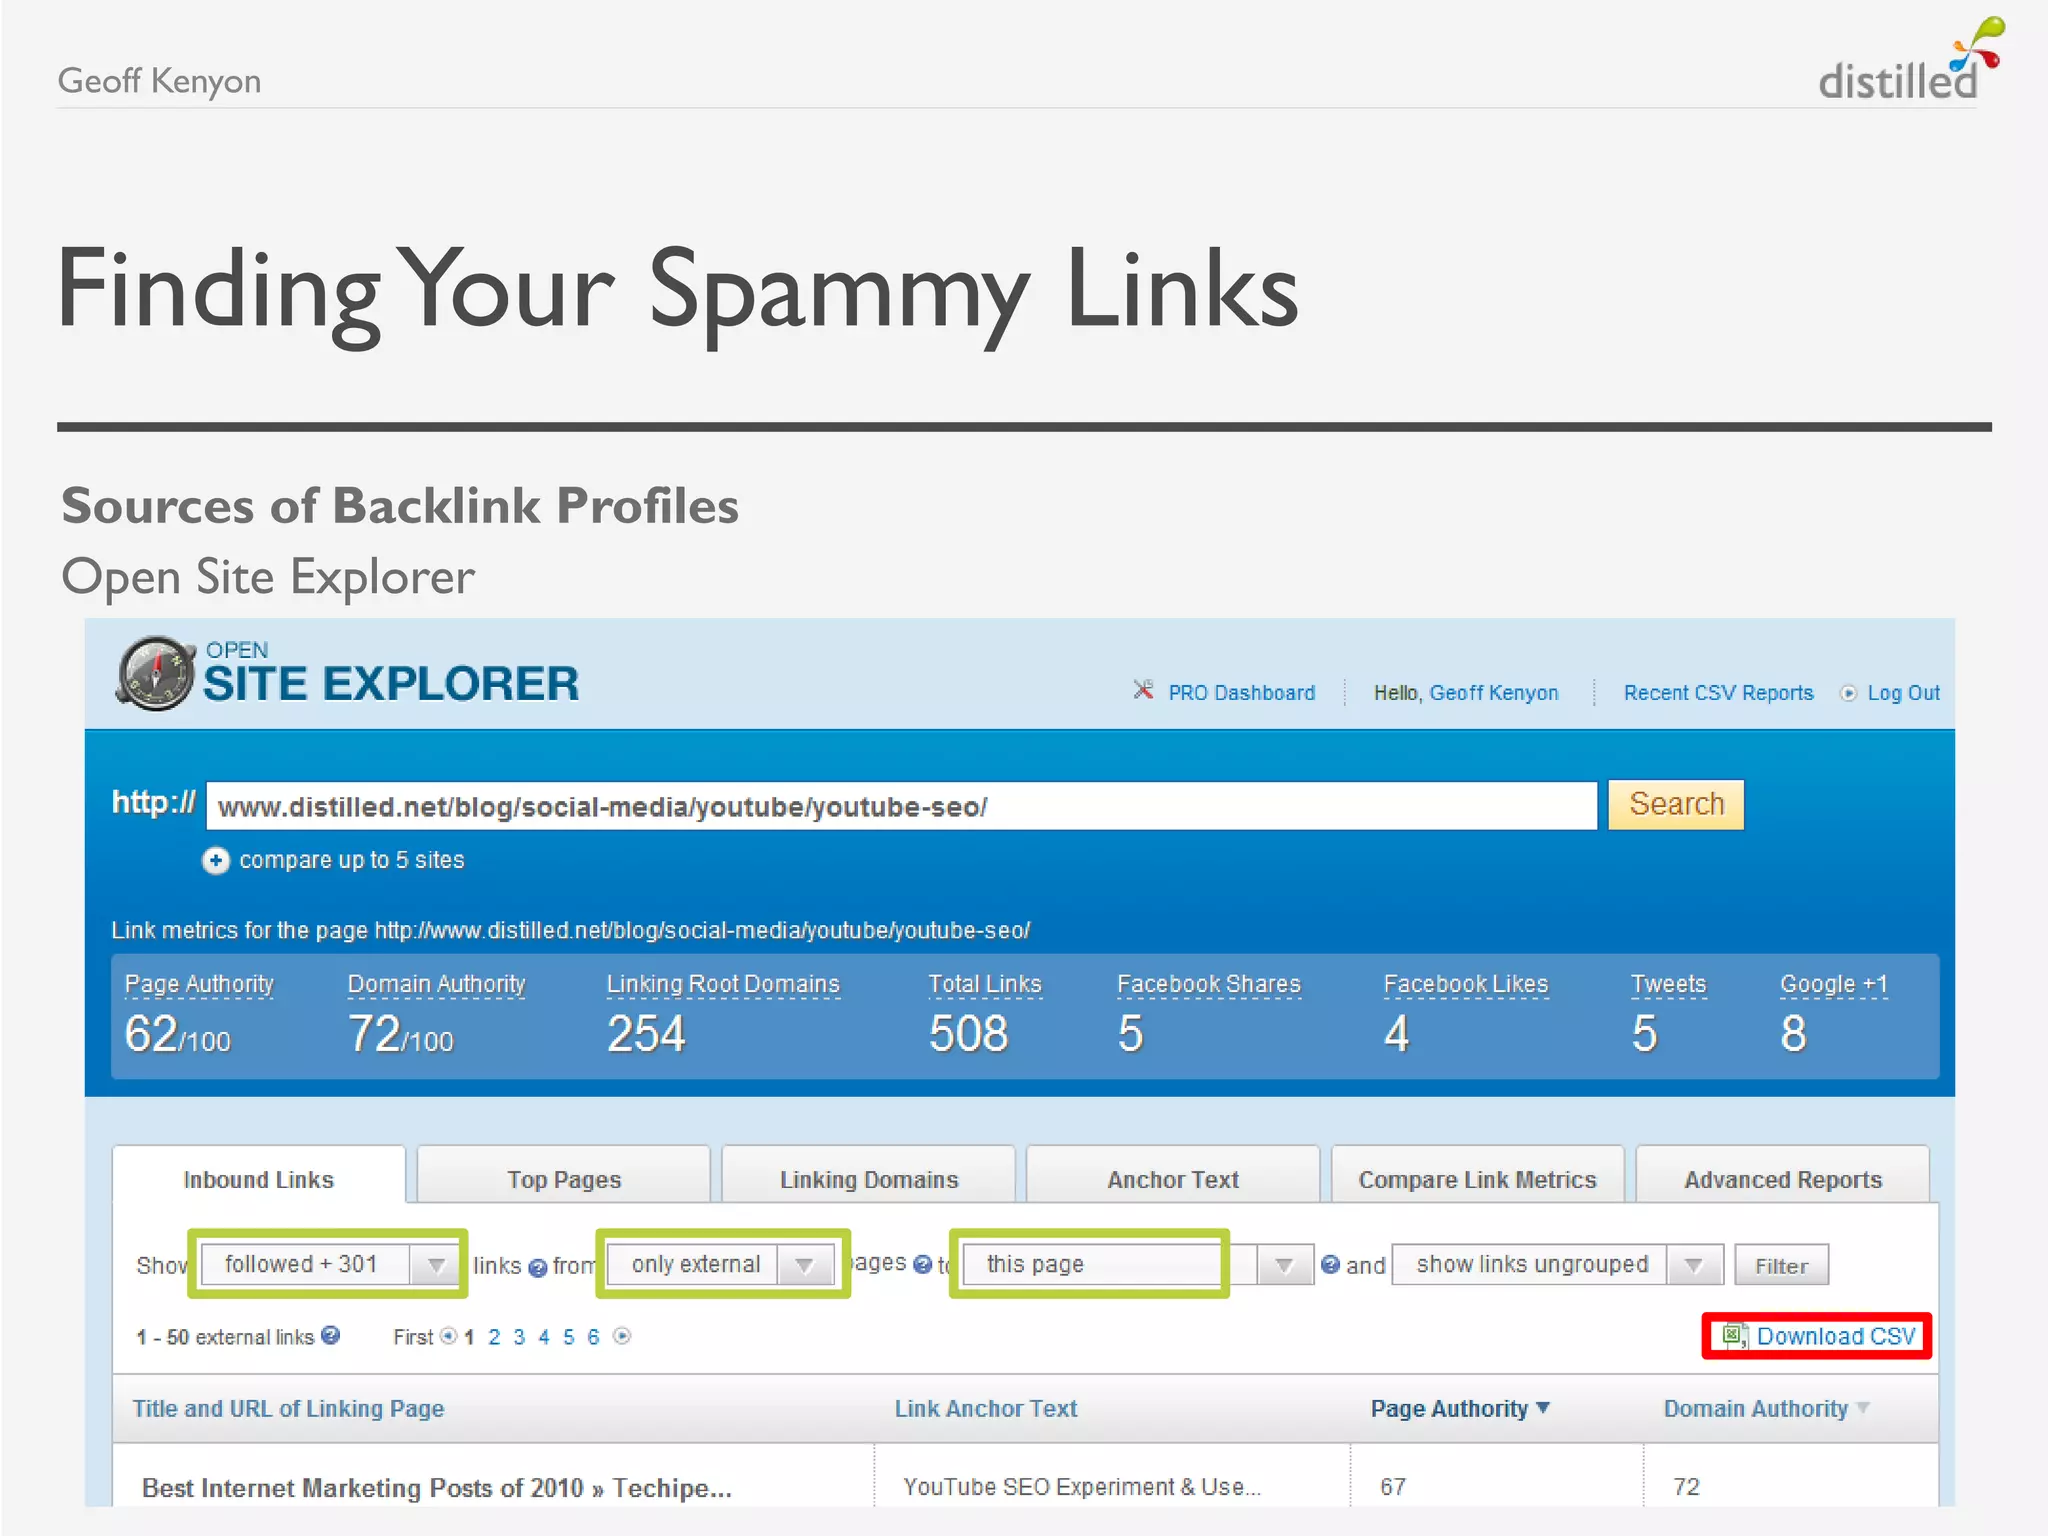
Task: Go to results page 2
Action: coord(494,1337)
